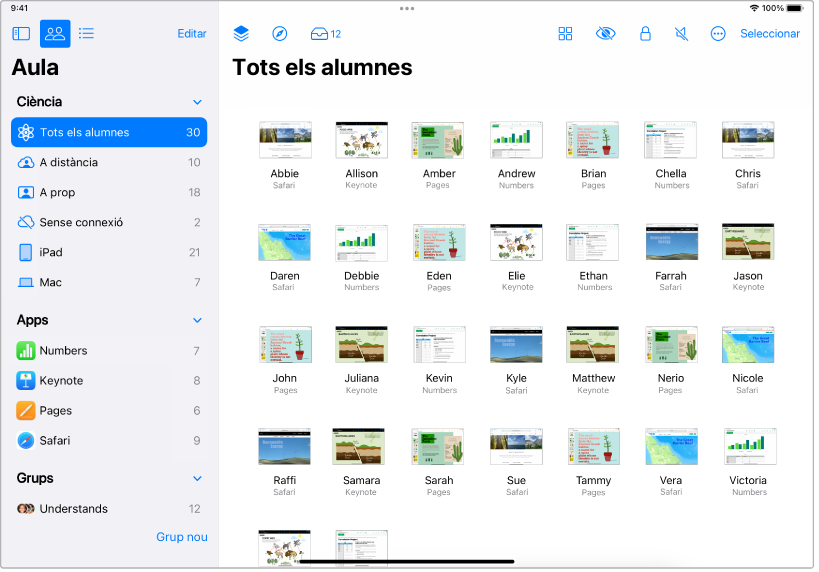Open the inbox tray showing 12
Viewport: 819px width, 572px height.
[325, 34]
